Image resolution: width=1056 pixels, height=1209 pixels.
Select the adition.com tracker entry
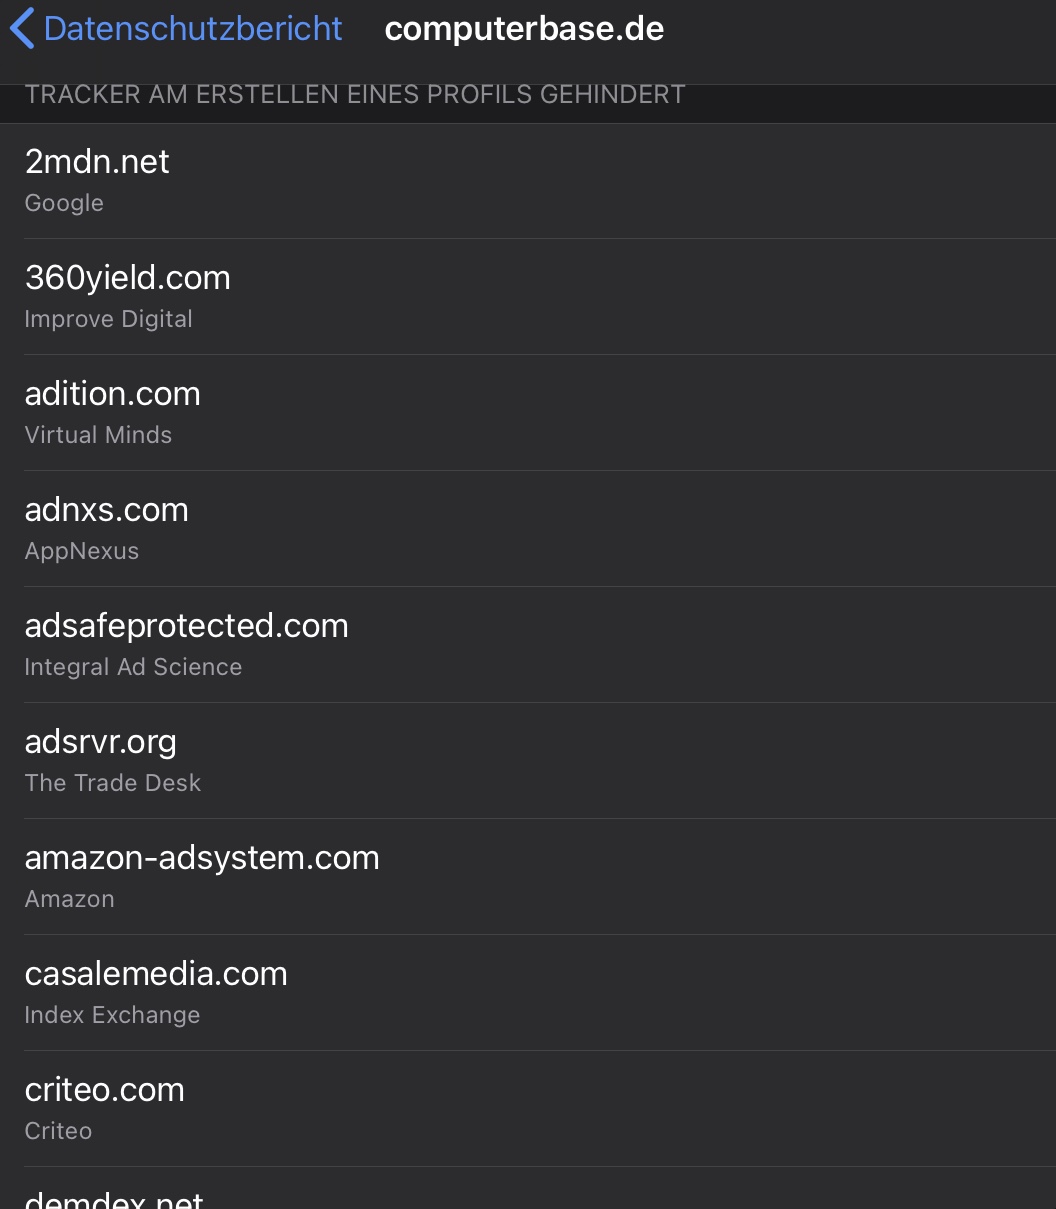click(528, 413)
